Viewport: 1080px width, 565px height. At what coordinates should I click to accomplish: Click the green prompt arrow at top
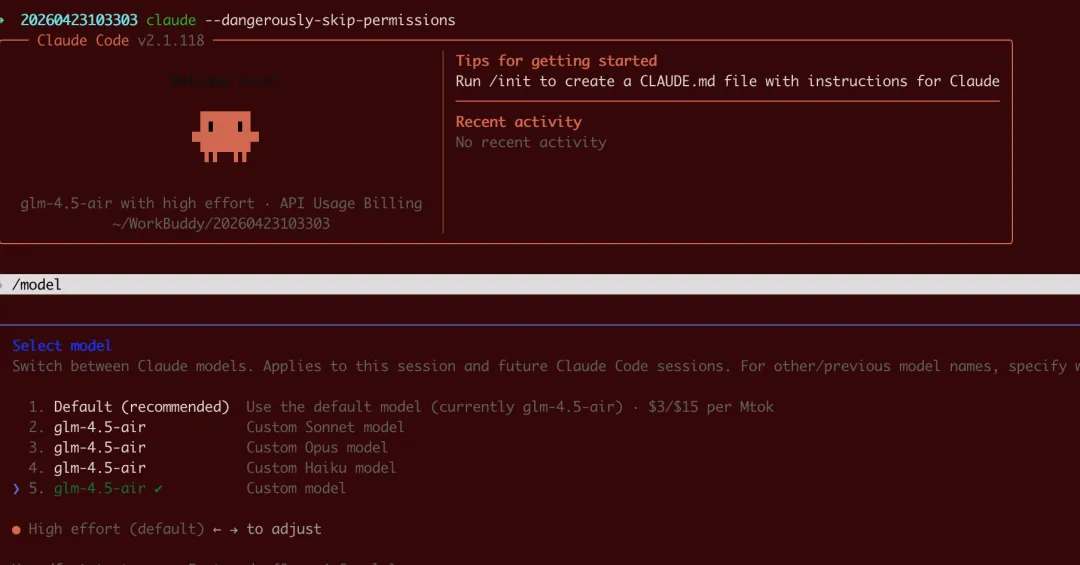(x=3, y=20)
